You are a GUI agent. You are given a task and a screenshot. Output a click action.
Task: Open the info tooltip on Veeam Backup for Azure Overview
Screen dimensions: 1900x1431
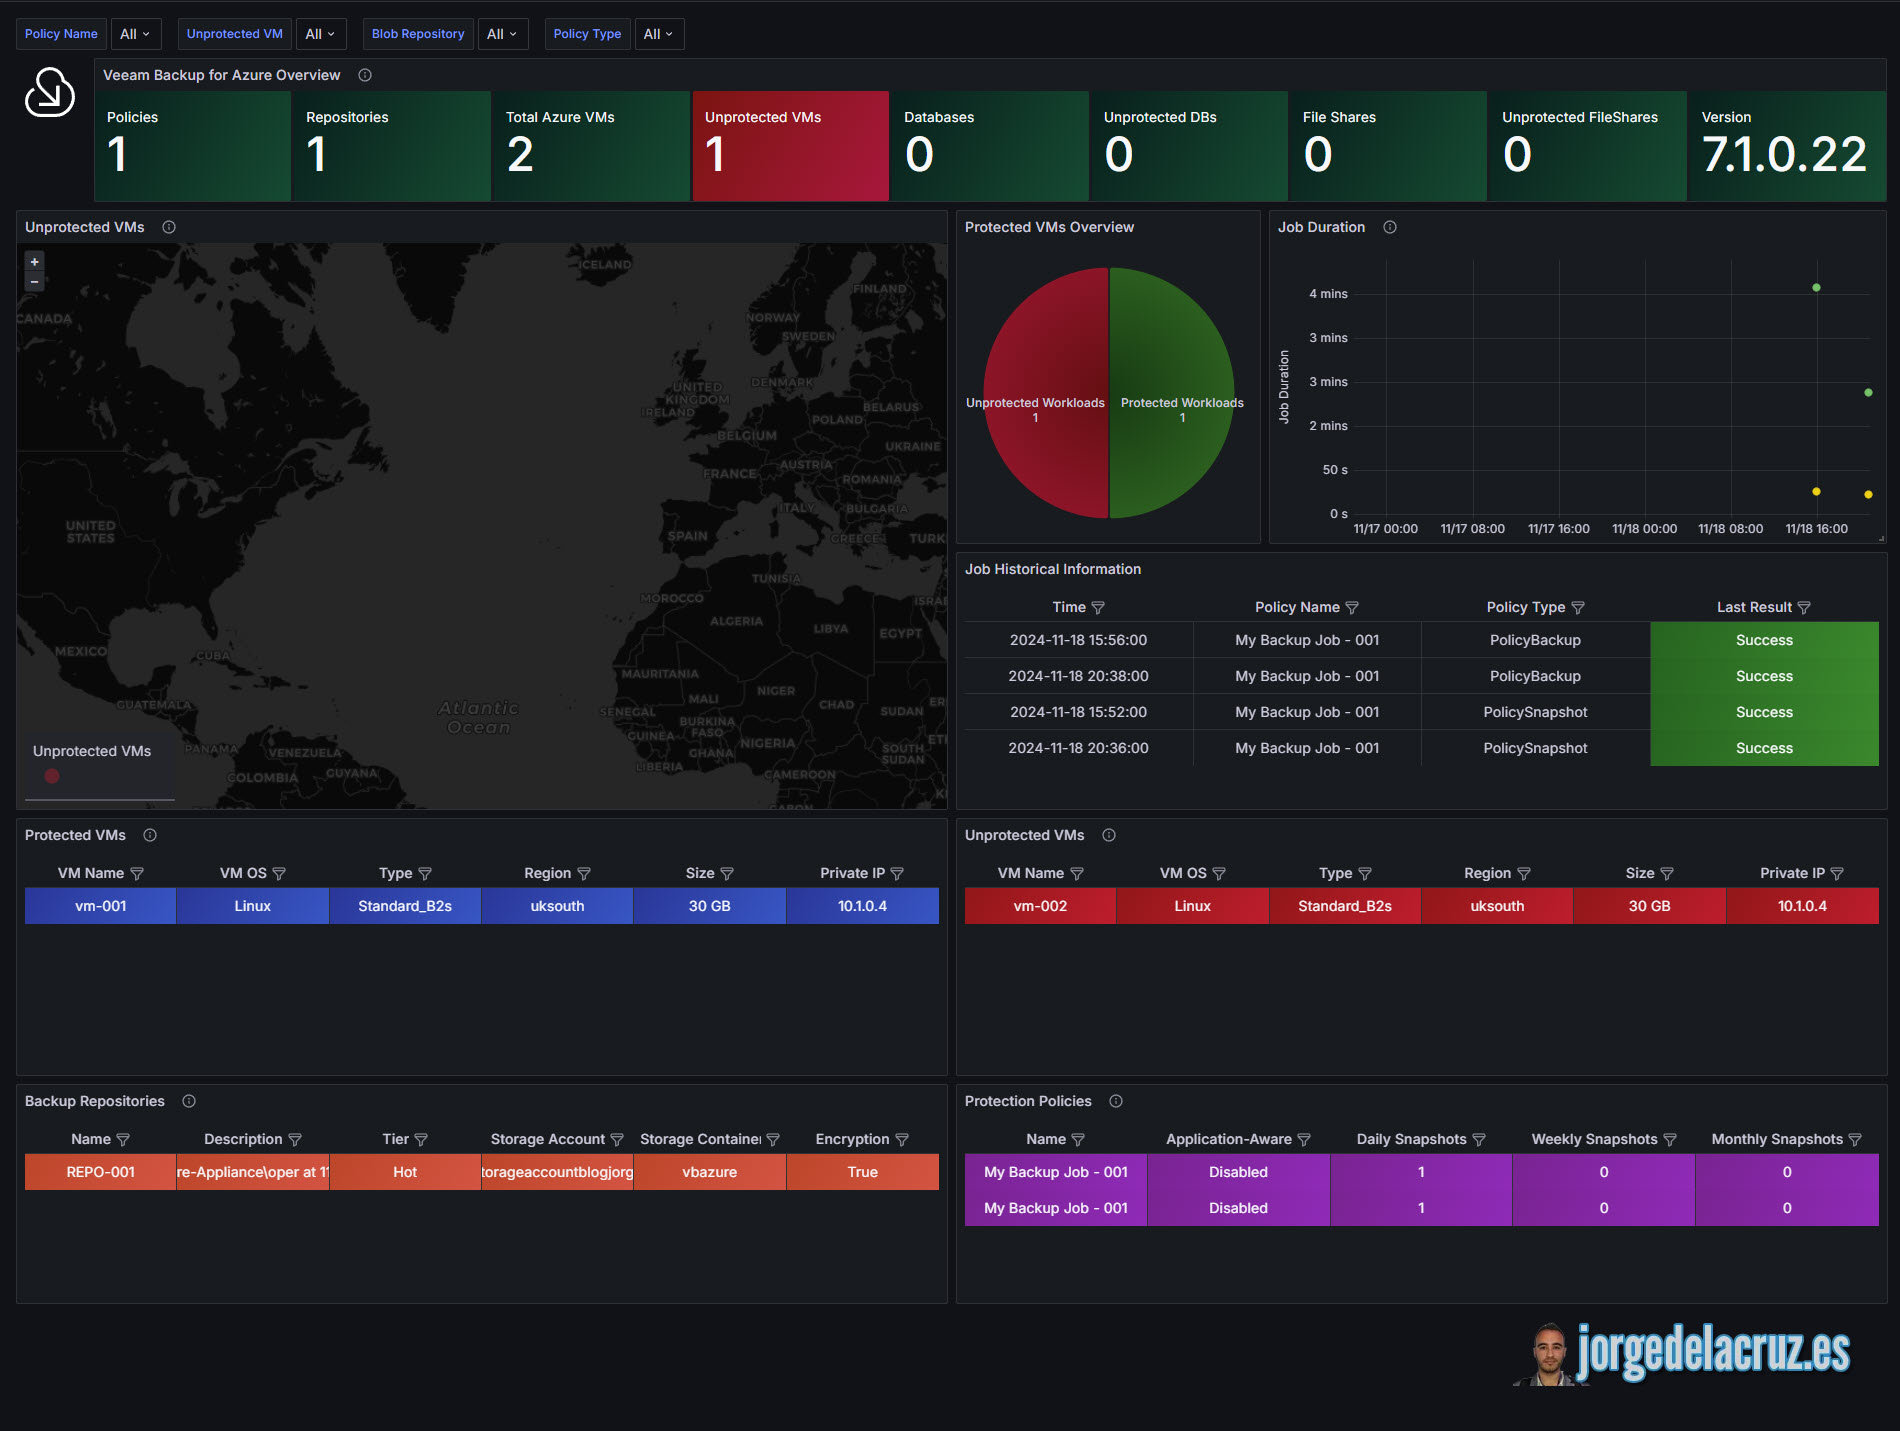click(365, 74)
